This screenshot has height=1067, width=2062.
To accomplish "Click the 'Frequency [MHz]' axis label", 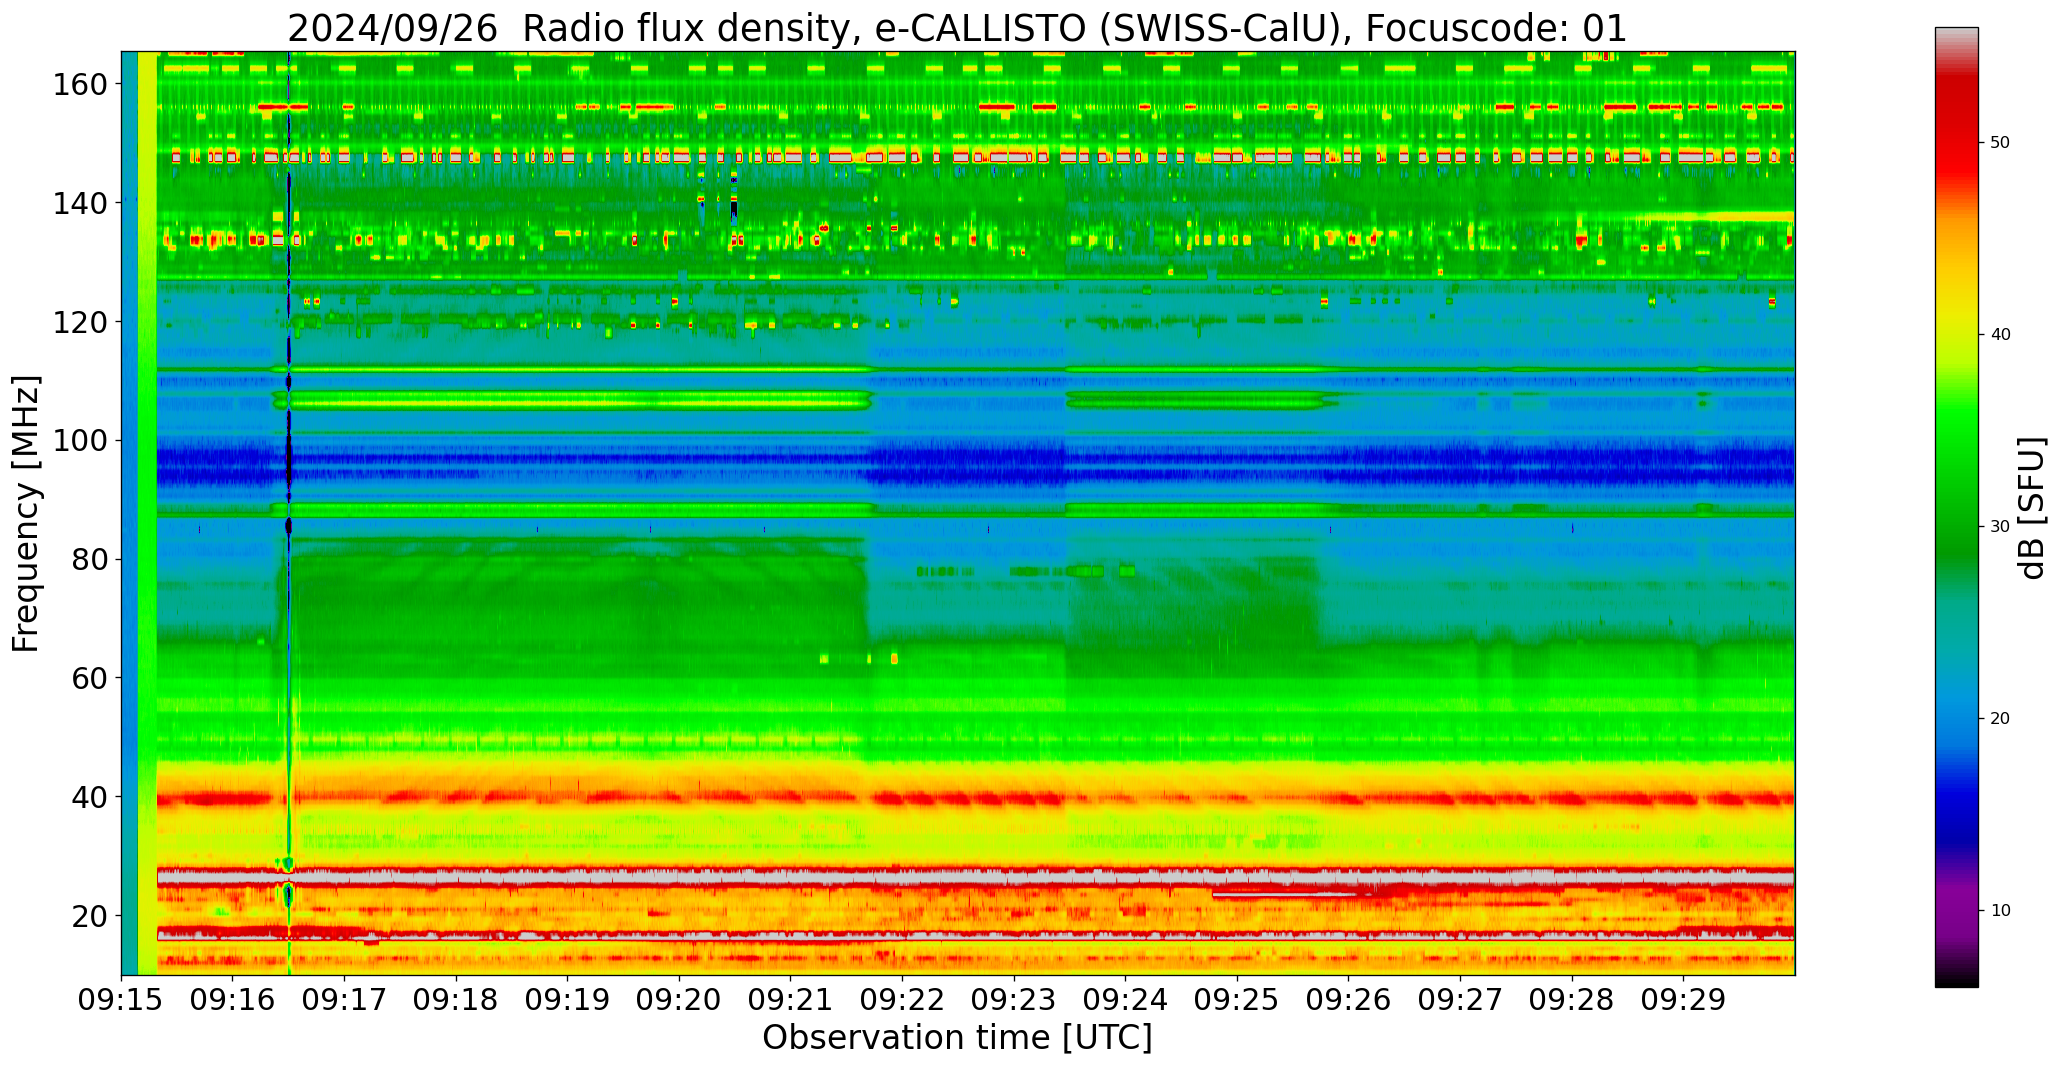I will point(27,513).
